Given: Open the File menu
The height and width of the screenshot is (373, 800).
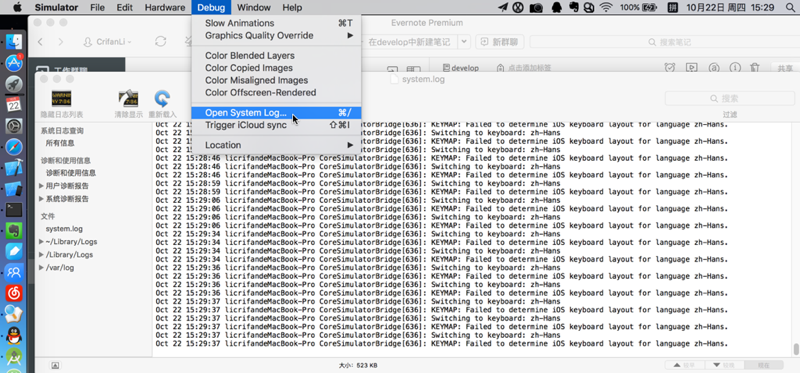Looking at the screenshot, I should point(97,8).
